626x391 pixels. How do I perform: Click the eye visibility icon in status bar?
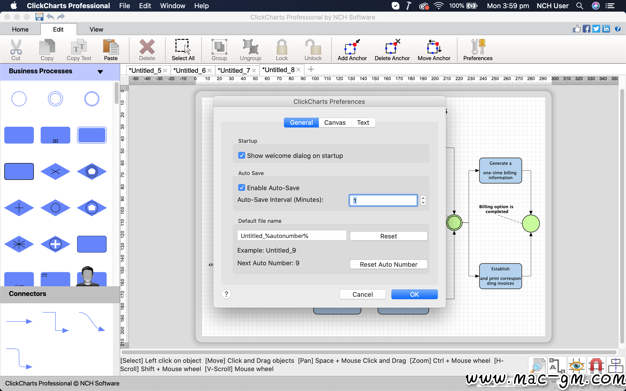[576, 365]
